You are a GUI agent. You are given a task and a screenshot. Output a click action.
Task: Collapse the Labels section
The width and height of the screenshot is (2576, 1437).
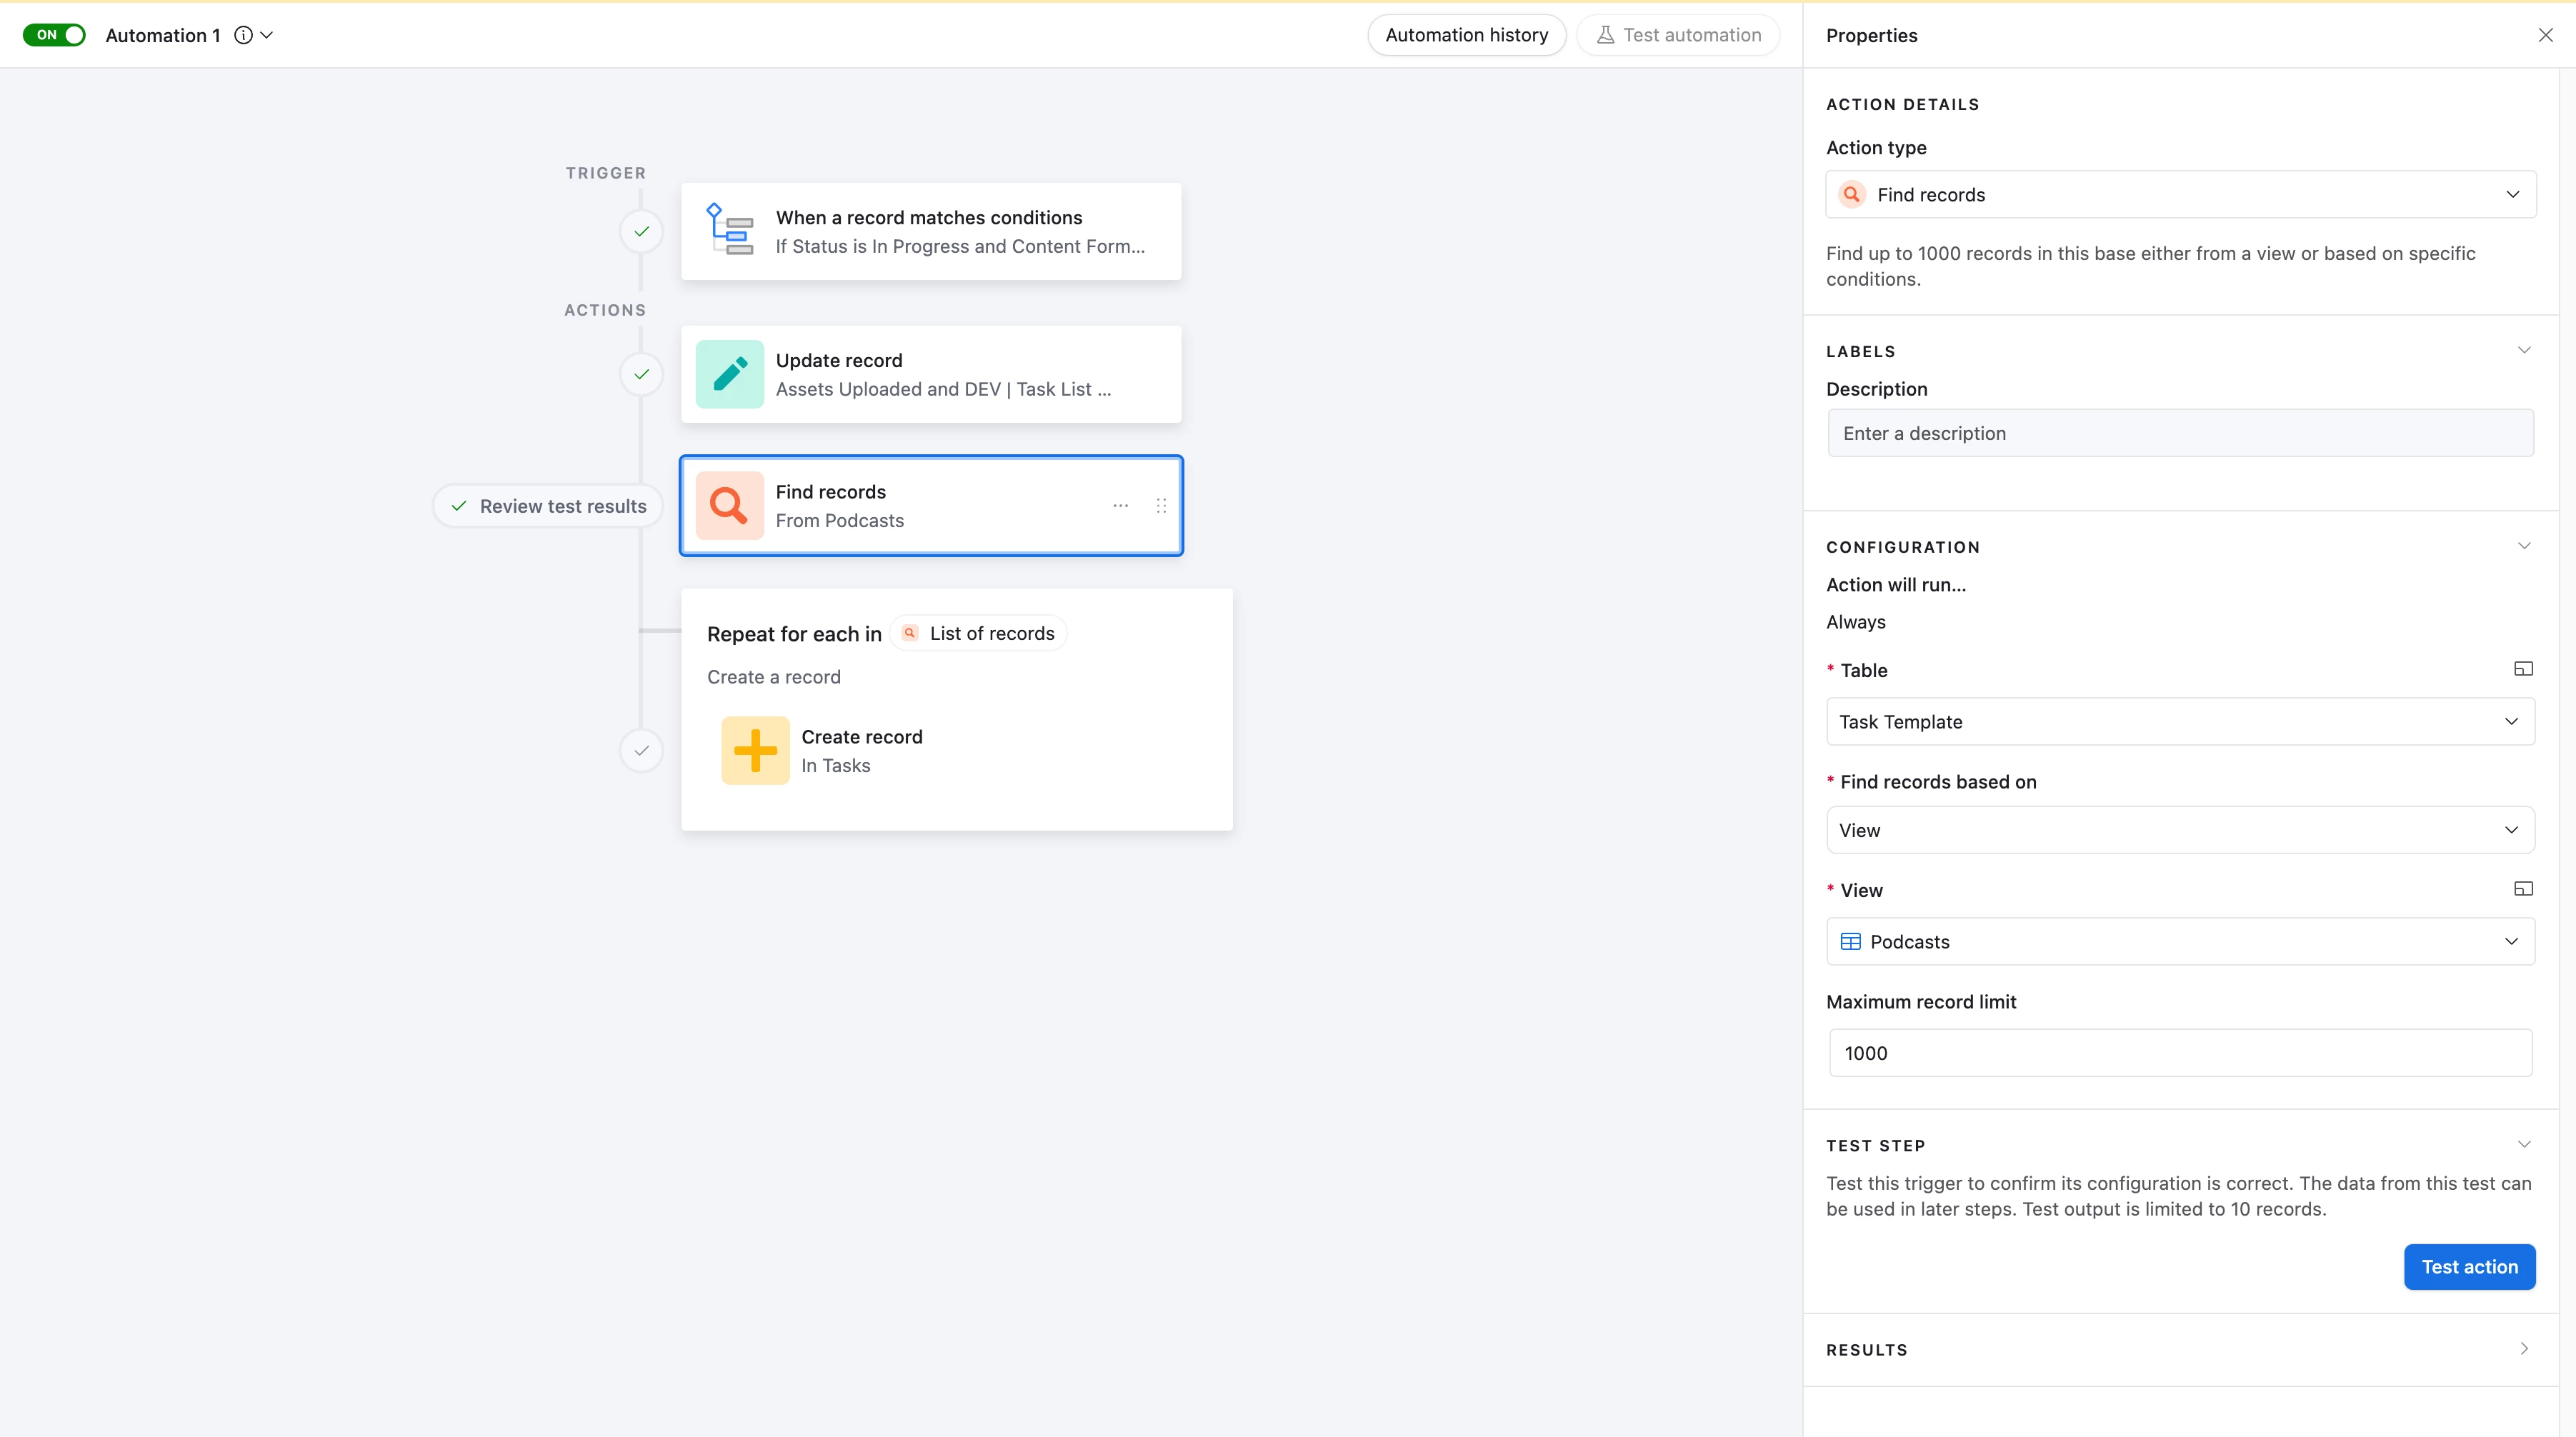pyautogui.click(x=2524, y=351)
